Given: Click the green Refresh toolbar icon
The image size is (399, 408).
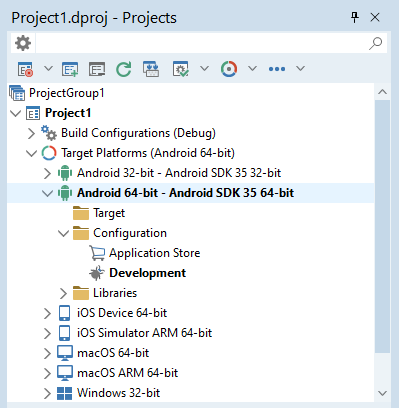Looking at the screenshot, I should click(124, 69).
